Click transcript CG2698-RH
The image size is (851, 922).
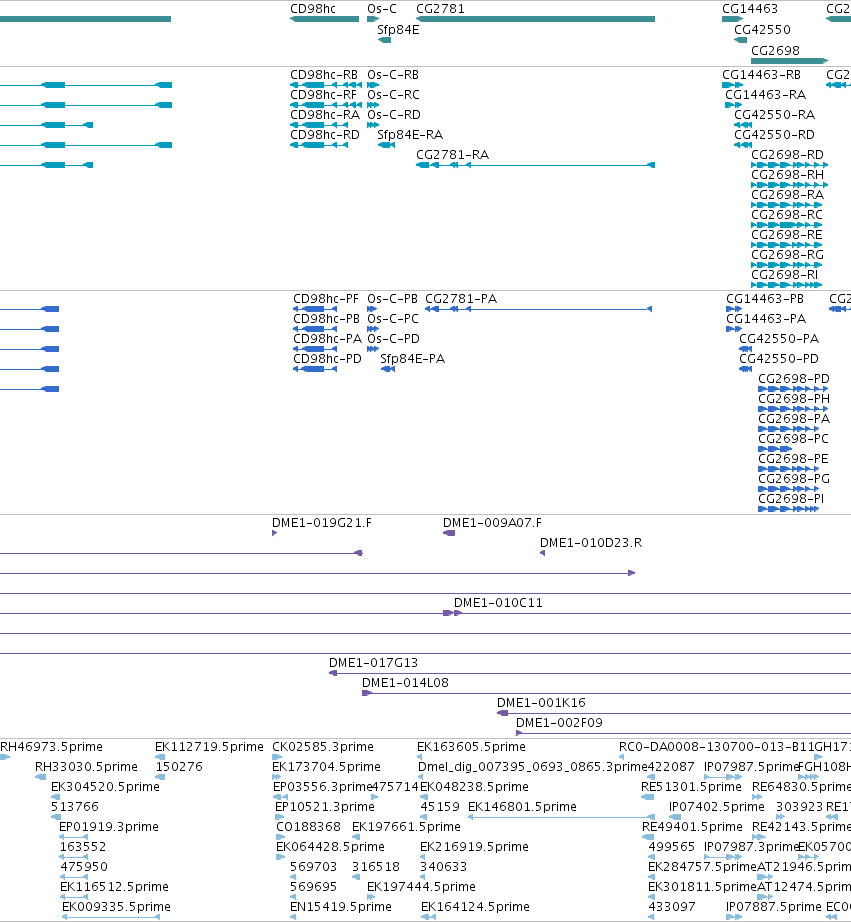pos(787,175)
